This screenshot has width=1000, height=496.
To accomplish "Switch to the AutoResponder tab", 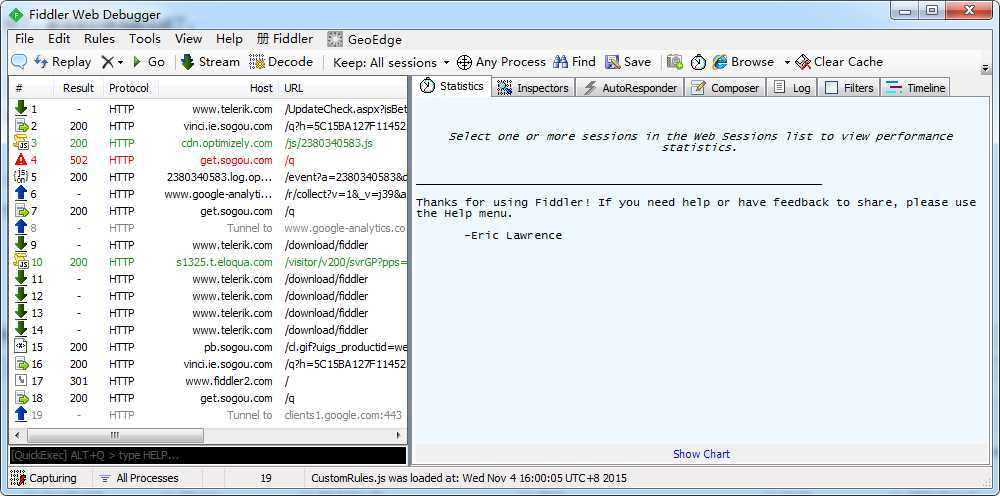I will click(x=630, y=88).
